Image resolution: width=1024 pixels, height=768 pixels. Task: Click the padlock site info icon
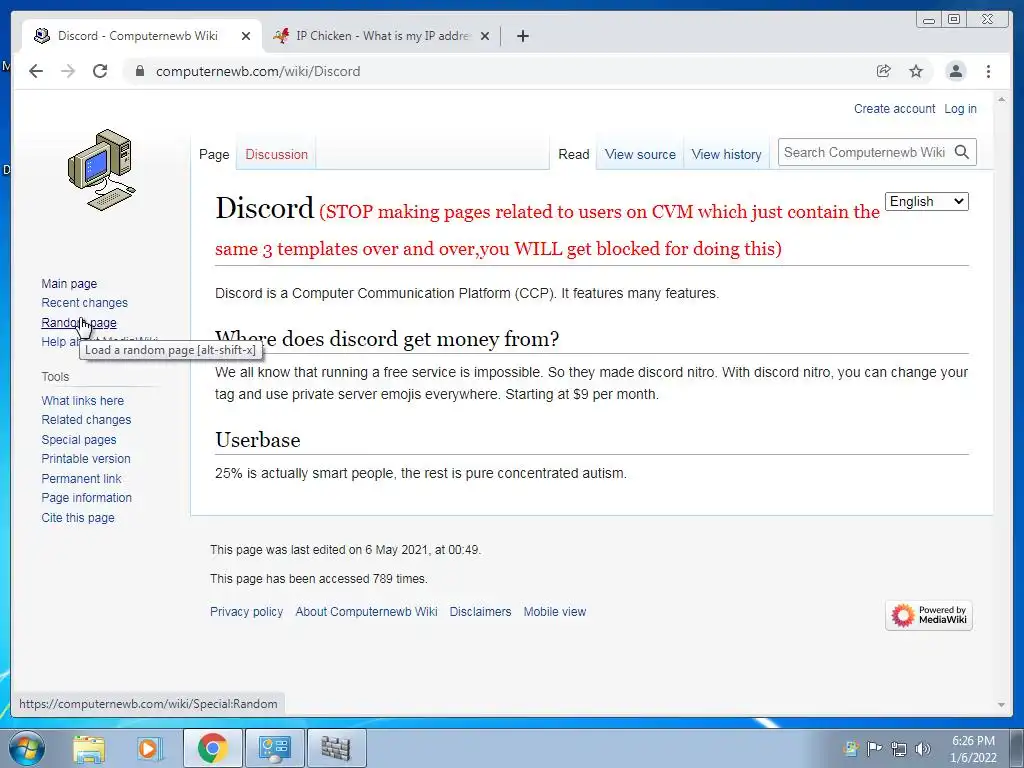tap(139, 71)
